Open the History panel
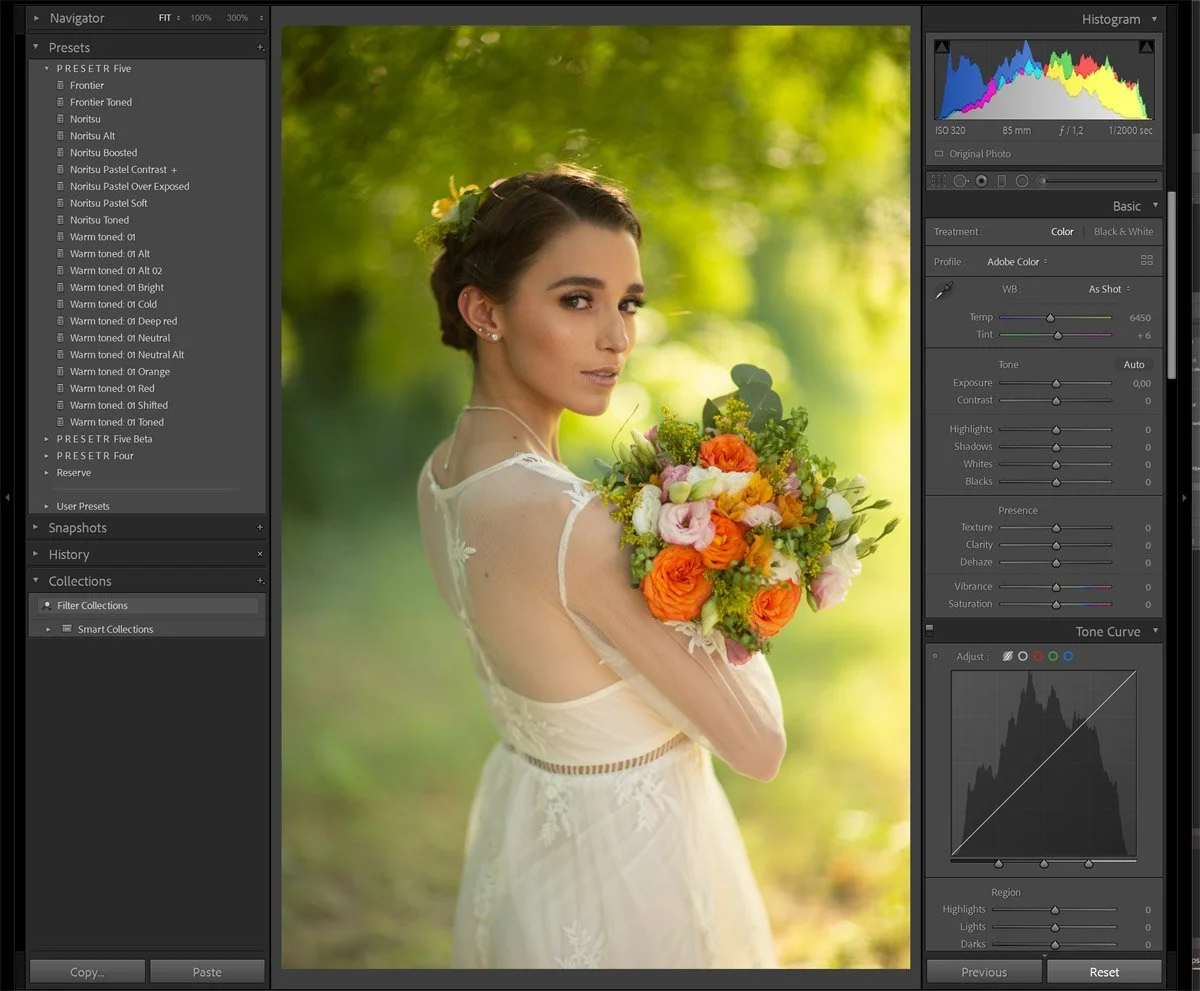 pyautogui.click(x=68, y=554)
